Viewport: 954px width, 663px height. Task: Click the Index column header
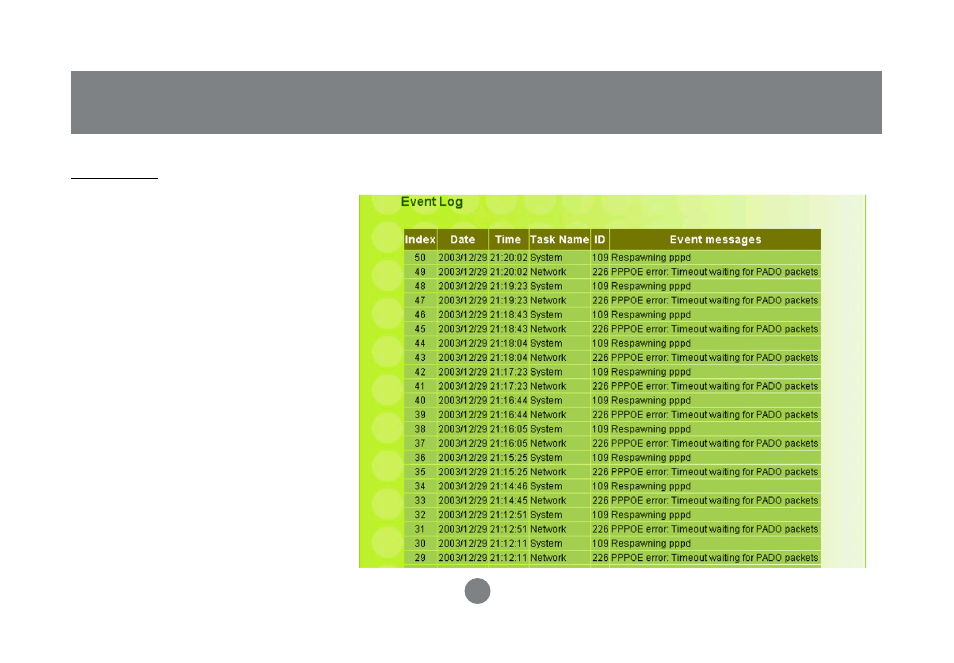pos(420,240)
